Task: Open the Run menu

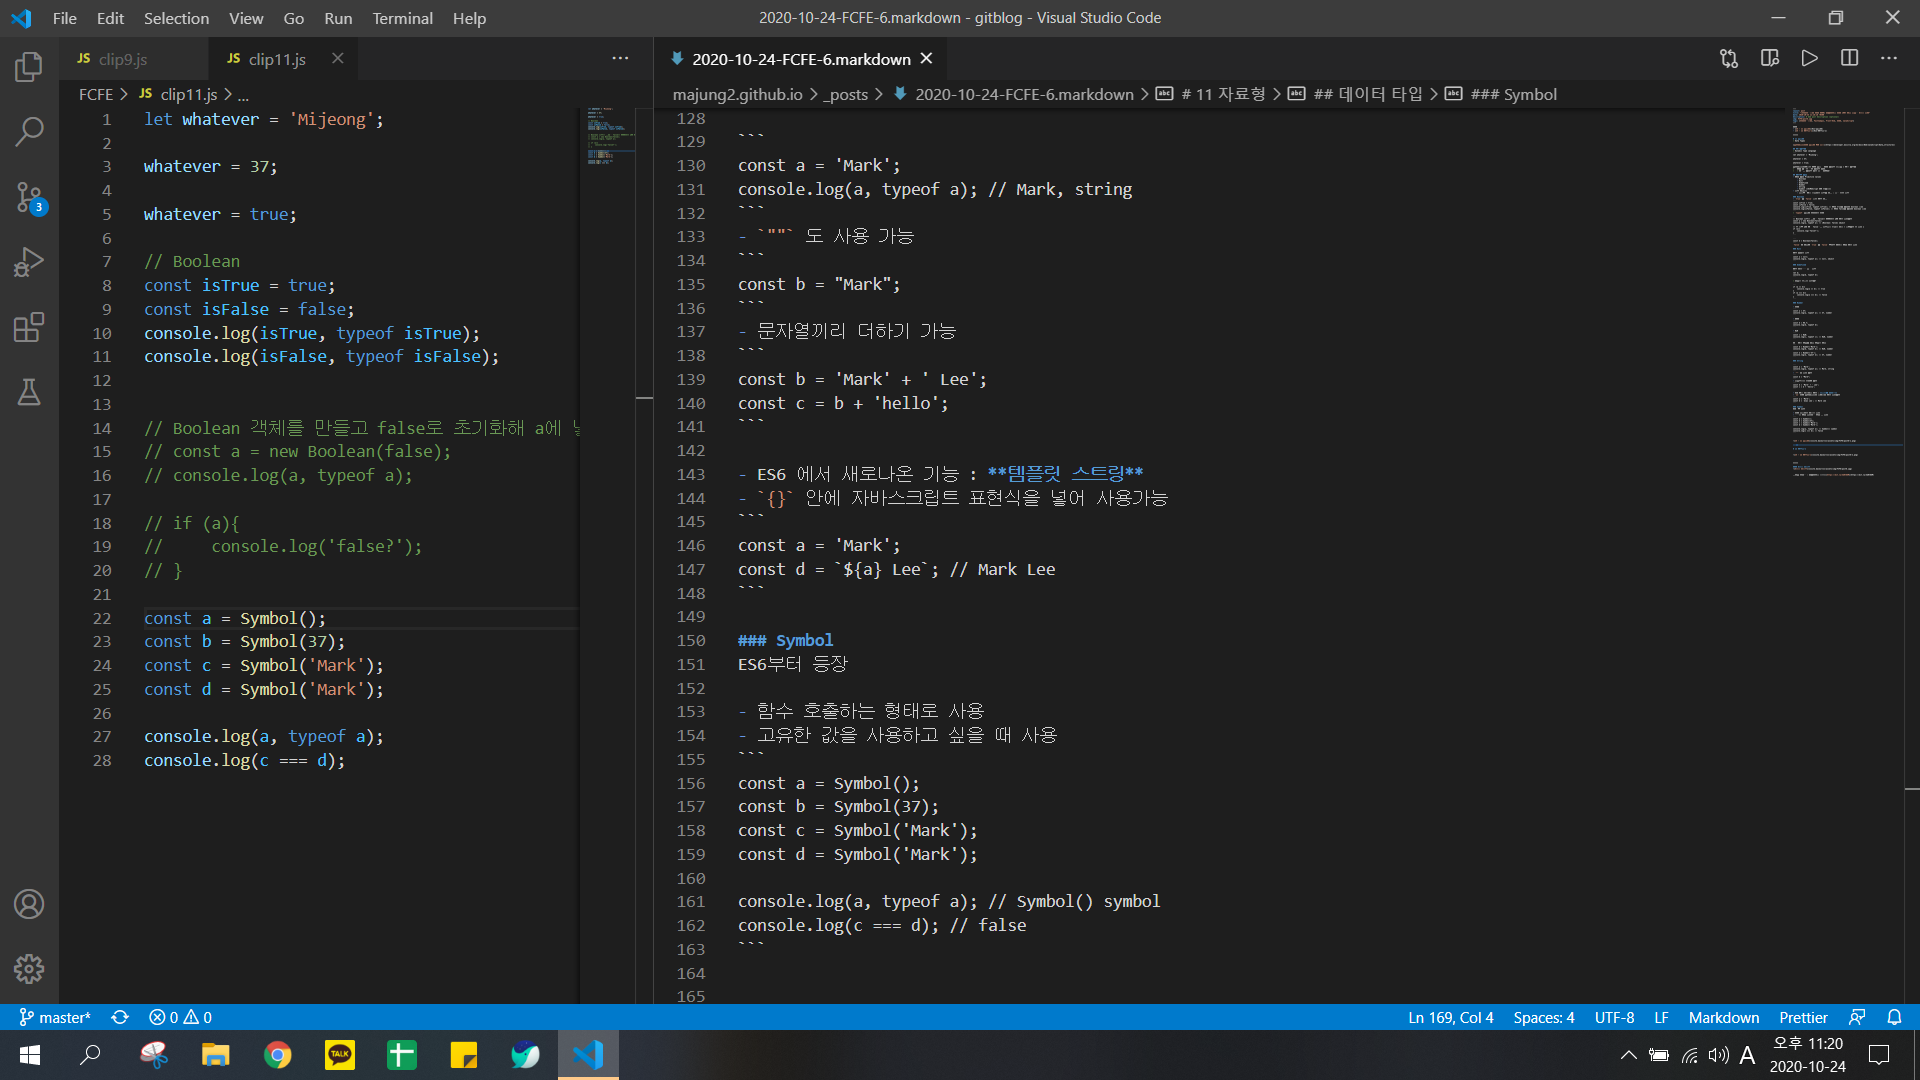Action: point(338,18)
